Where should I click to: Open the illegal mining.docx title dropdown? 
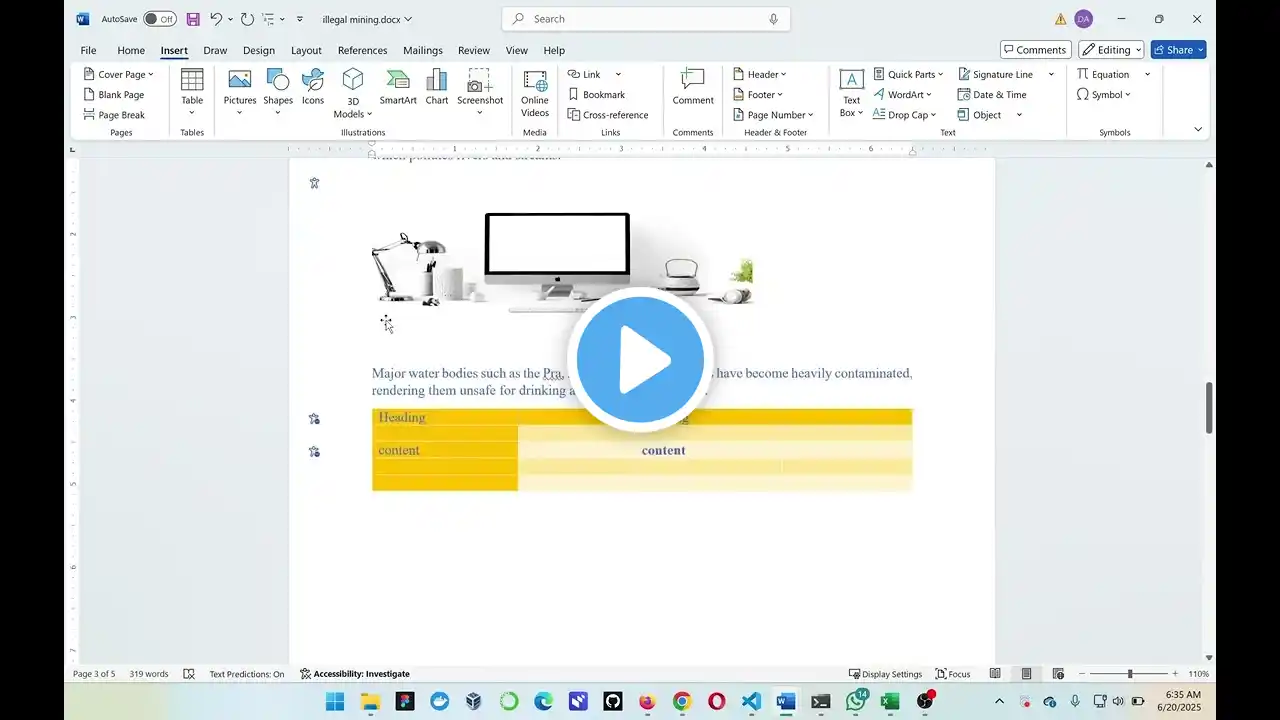click(367, 19)
